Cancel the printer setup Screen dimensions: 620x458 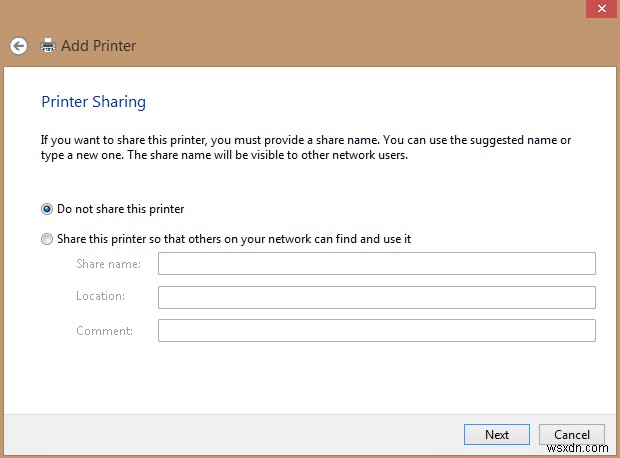pyautogui.click(x=571, y=434)
